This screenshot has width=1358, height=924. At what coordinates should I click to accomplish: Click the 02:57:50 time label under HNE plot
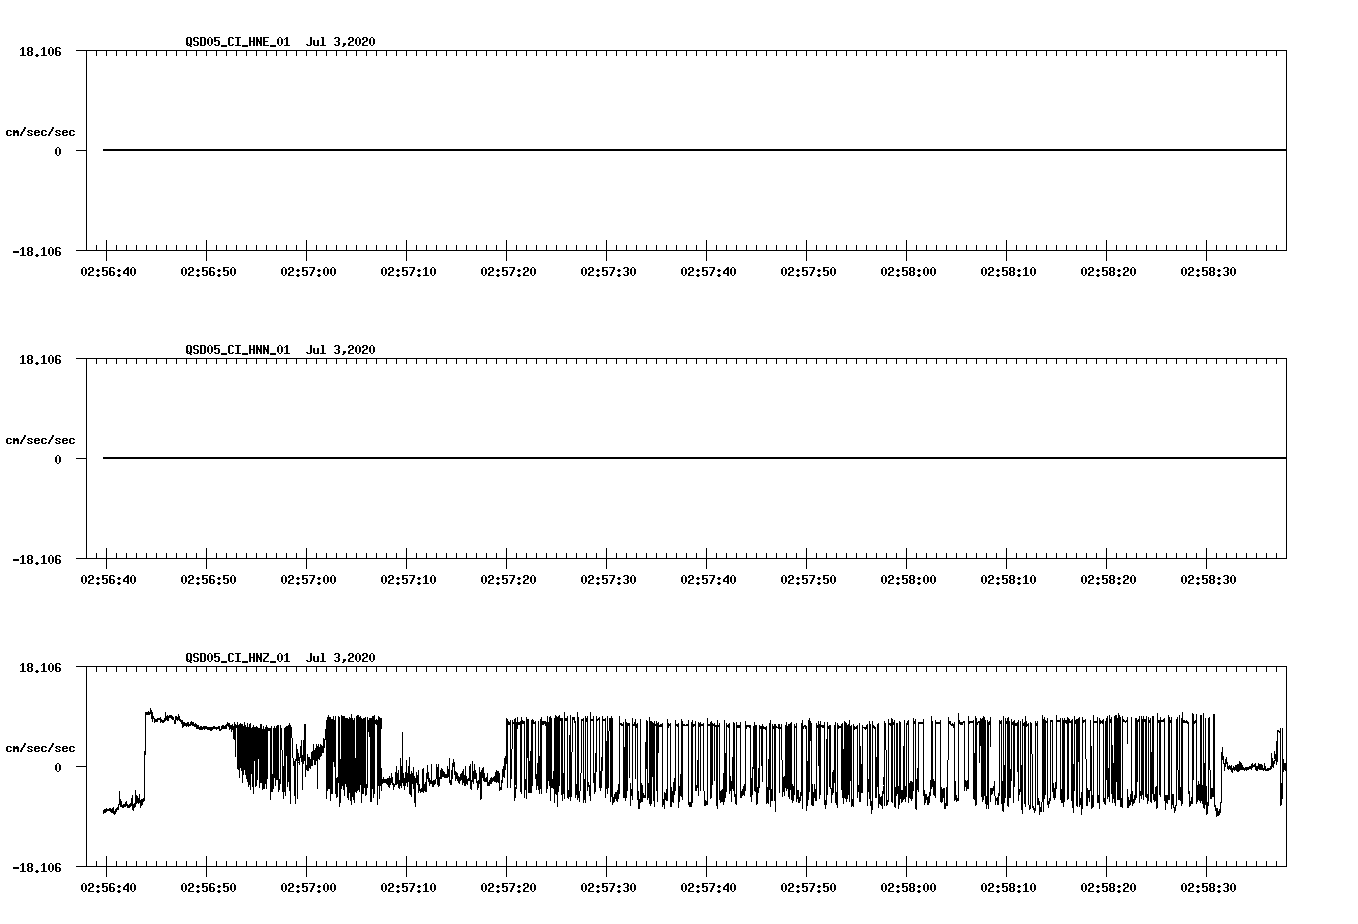[x=808, y=272]
